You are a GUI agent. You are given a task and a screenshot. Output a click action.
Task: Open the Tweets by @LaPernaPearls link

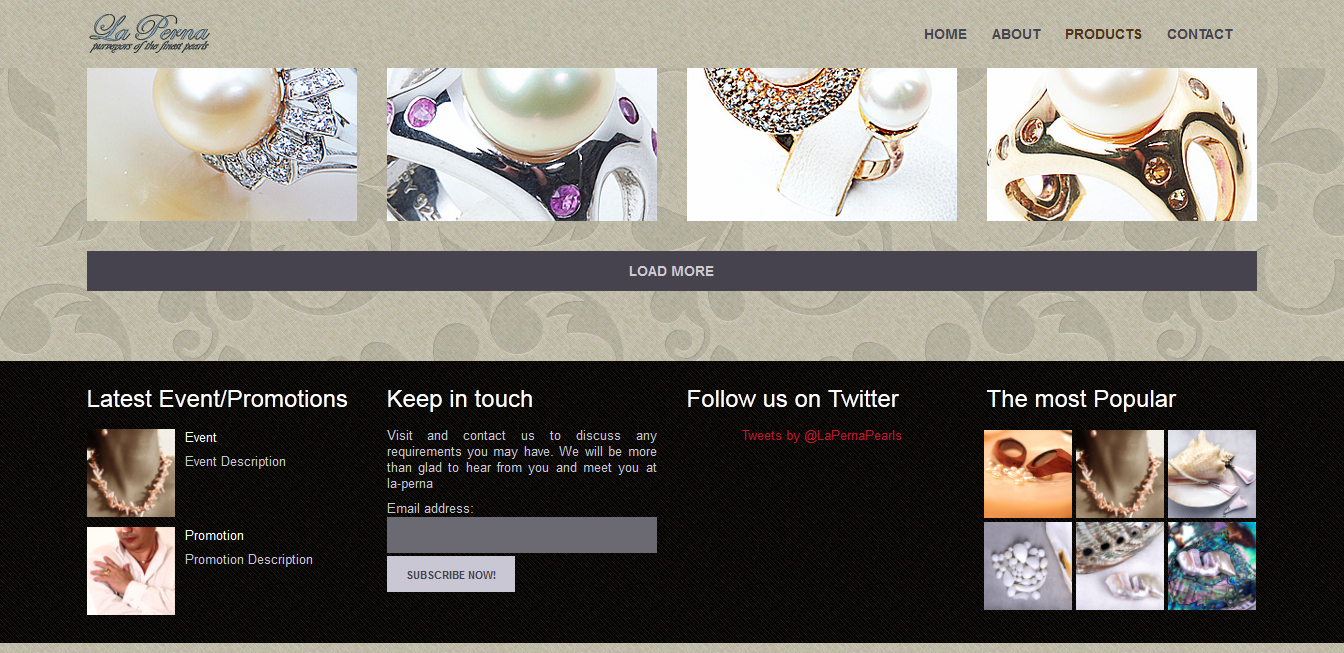point(822,435)
